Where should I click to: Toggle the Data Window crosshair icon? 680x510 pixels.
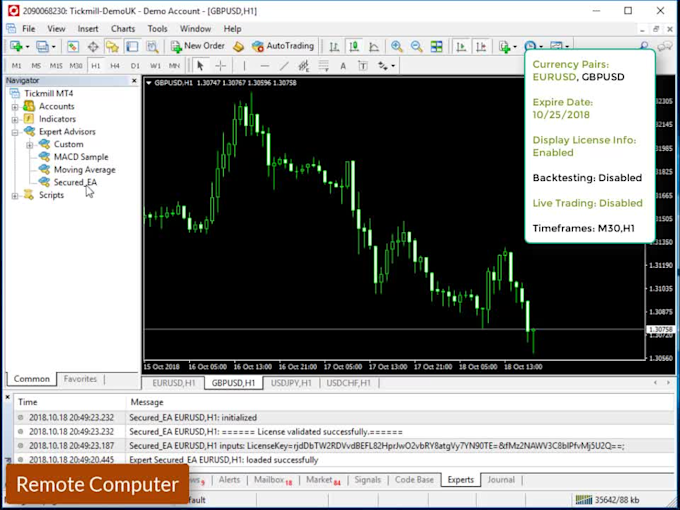point(93,46)
